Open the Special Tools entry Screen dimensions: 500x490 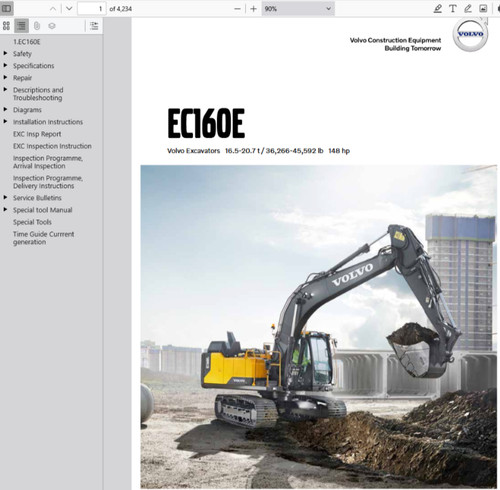(x=32, y=222)
